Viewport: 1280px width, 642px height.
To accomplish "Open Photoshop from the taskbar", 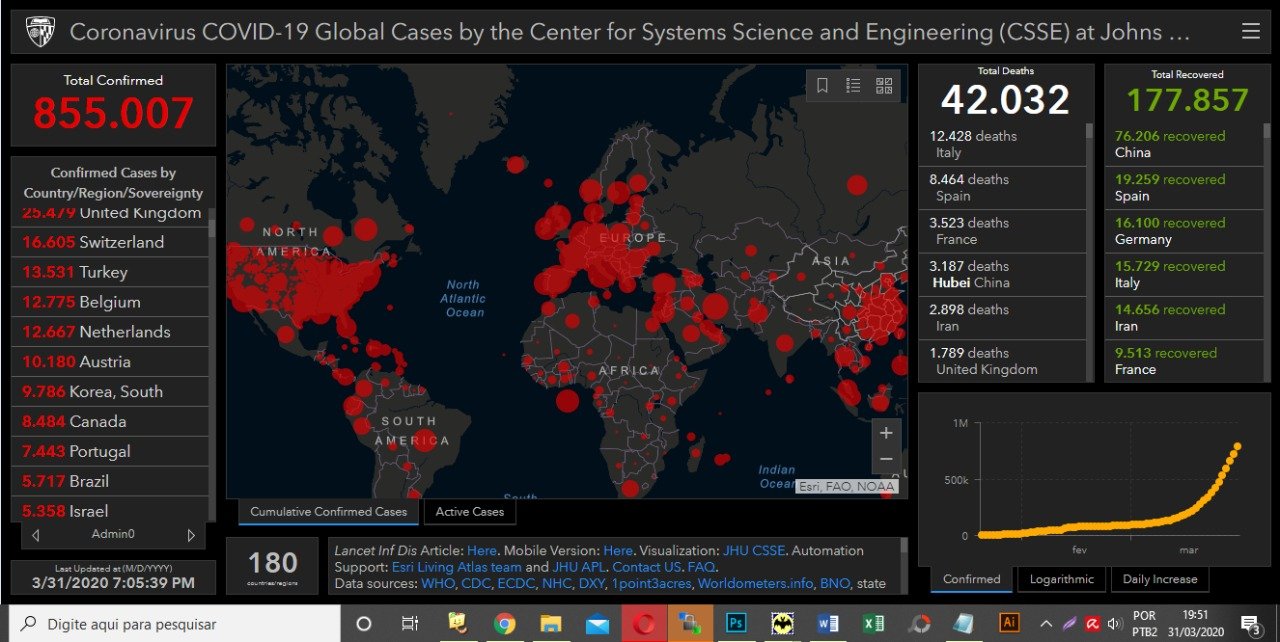I will pyautogui.click(x=736, y=624).
